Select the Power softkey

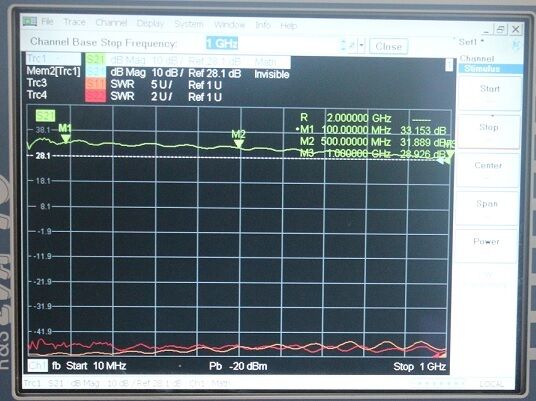486,245
